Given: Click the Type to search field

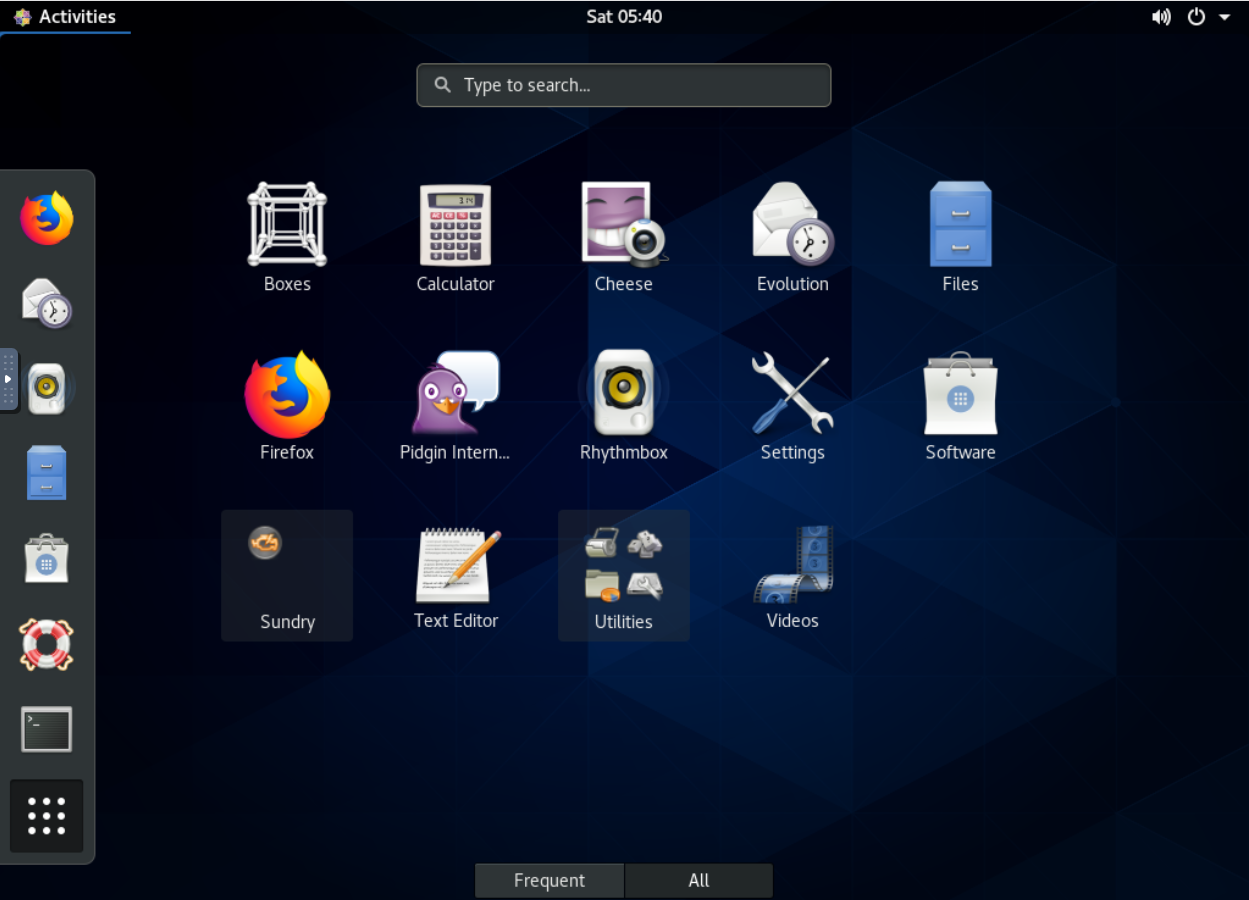Looking at the screenshot, I should [623, 85].
